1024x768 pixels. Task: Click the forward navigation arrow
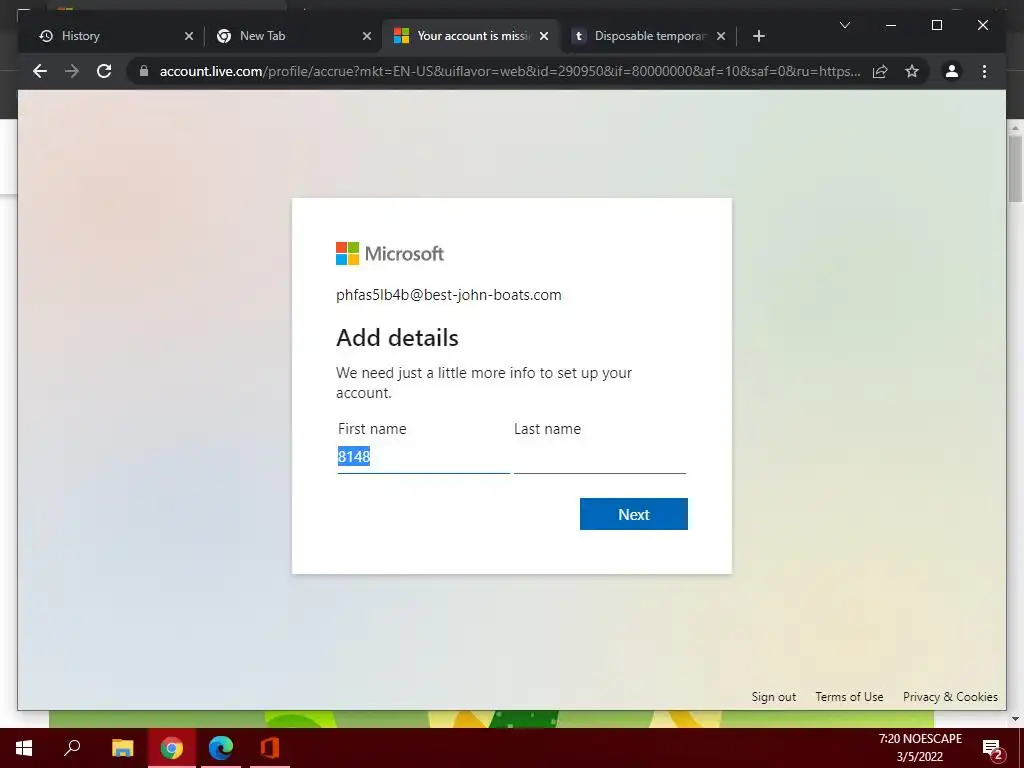tap(72, 71)
